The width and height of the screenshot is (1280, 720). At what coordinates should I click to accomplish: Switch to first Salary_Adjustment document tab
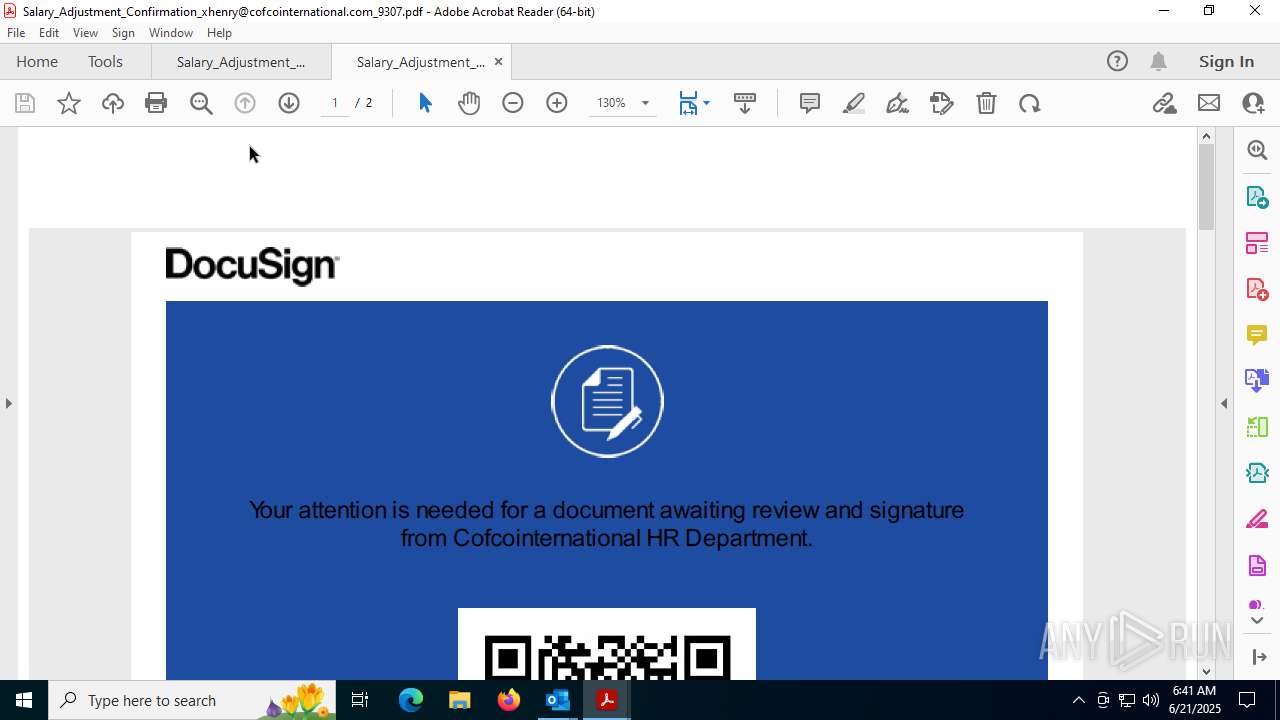(241, 62)
